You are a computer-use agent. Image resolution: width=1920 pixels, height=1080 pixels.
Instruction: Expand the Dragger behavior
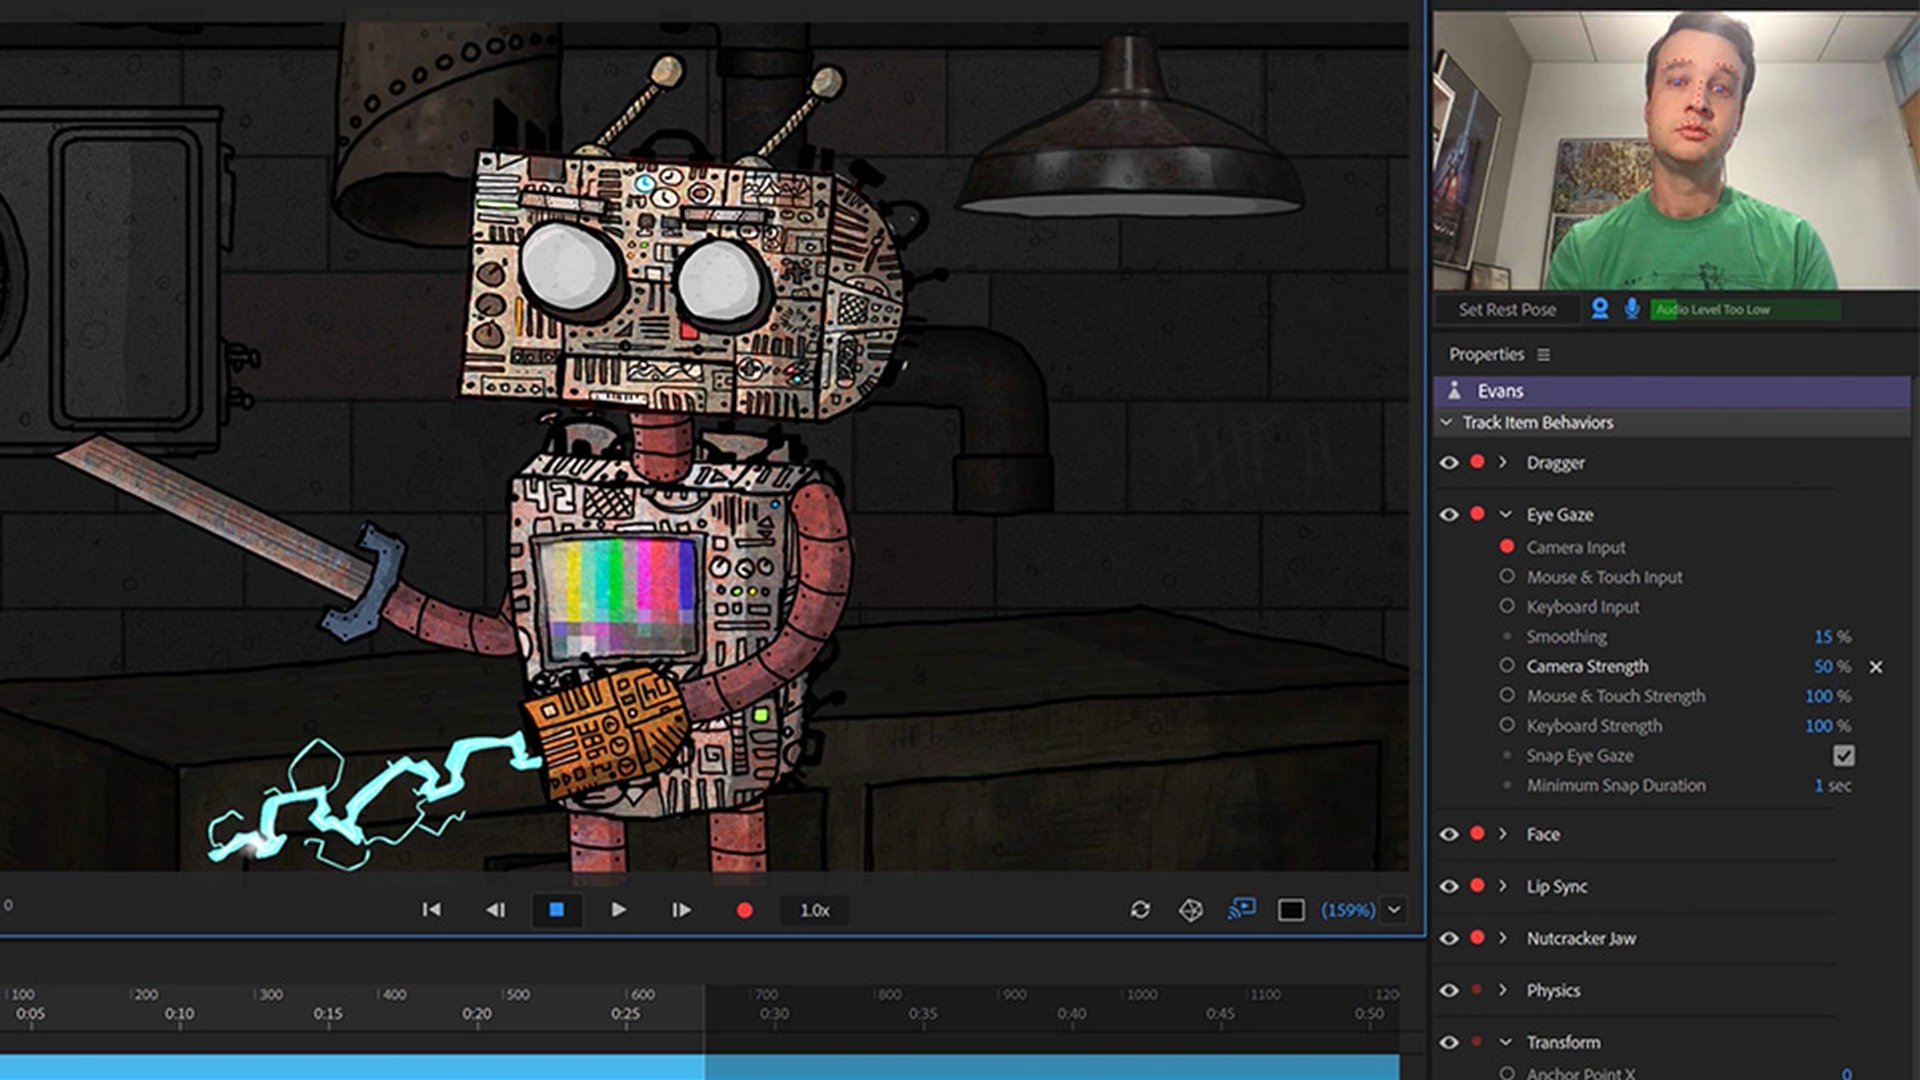point(1503,462)
